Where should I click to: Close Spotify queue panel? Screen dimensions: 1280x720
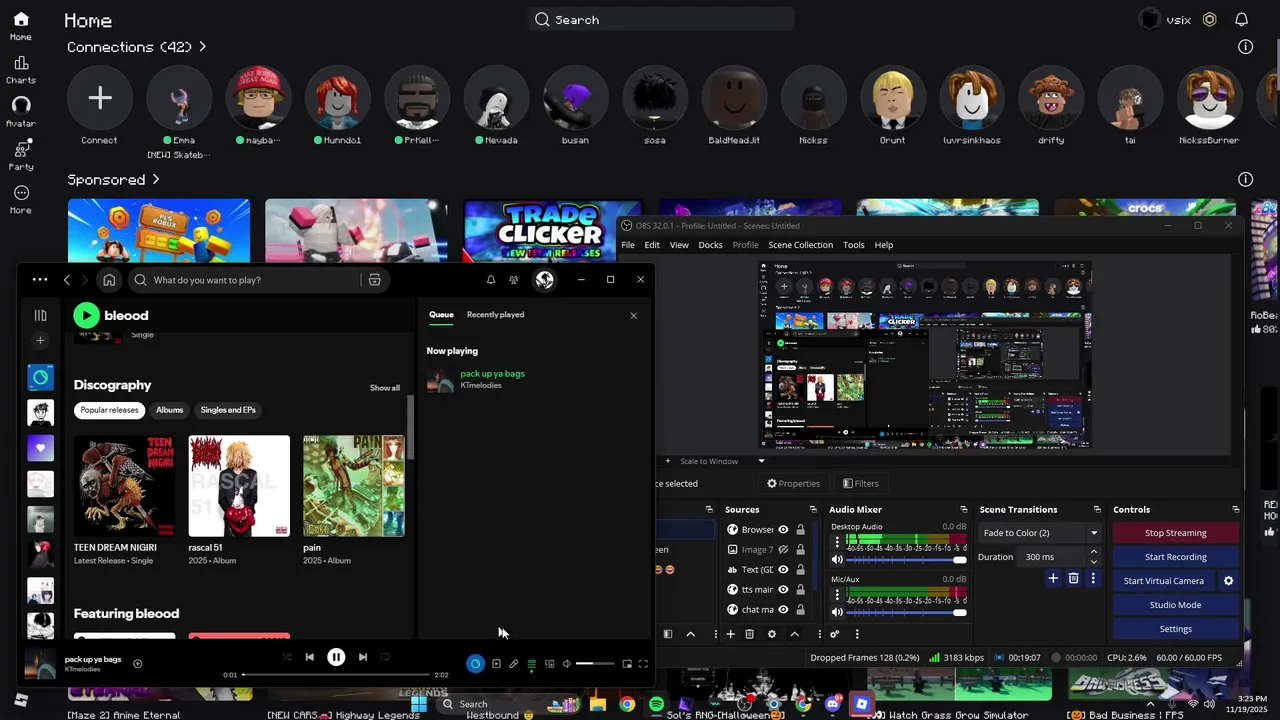[633, 316]
